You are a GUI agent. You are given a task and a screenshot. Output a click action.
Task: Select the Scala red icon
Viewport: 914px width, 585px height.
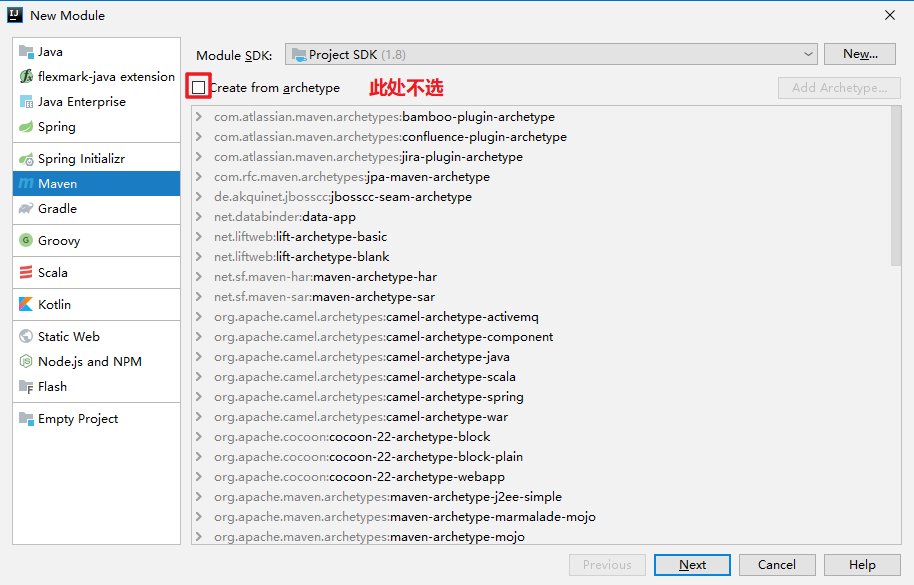pos(26,272)
